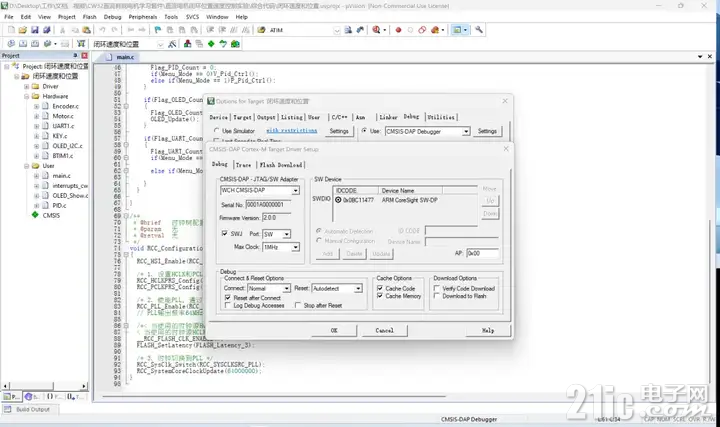720x427 pixels.
Task: Open the target selection dropdown in toolbar
Action: pyautogui.click(x=160, y=44)
